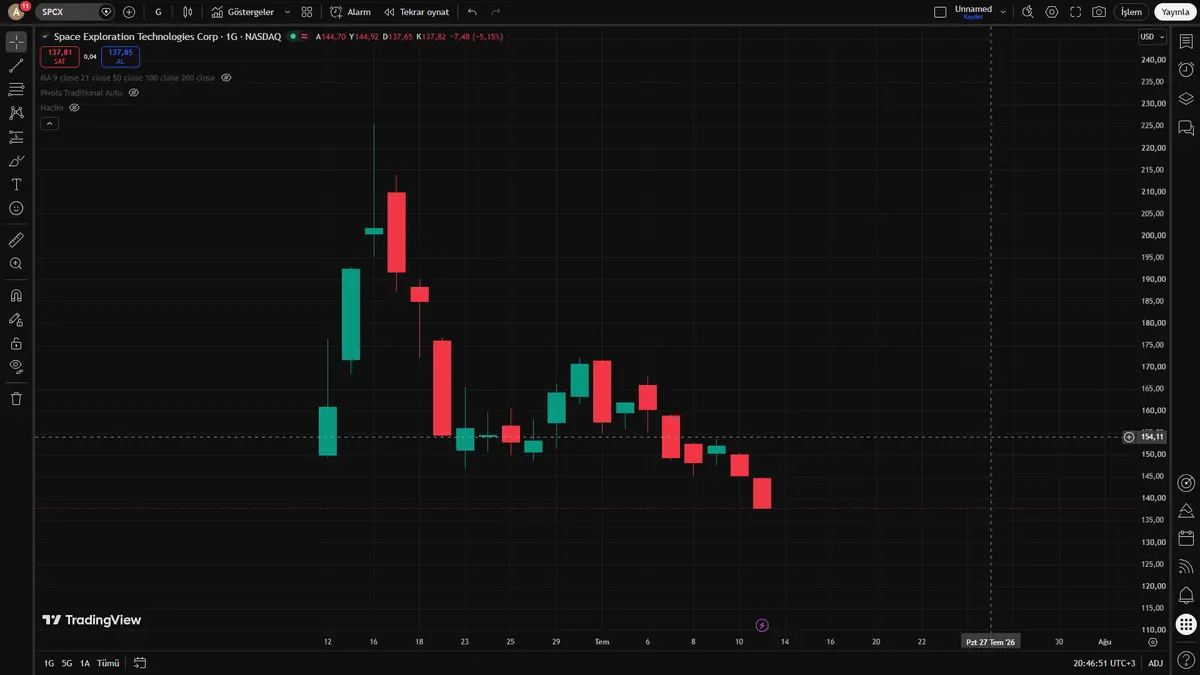1200x675 pixels.
Task: Select the 1G date range tab
Action: click(48, 663)
